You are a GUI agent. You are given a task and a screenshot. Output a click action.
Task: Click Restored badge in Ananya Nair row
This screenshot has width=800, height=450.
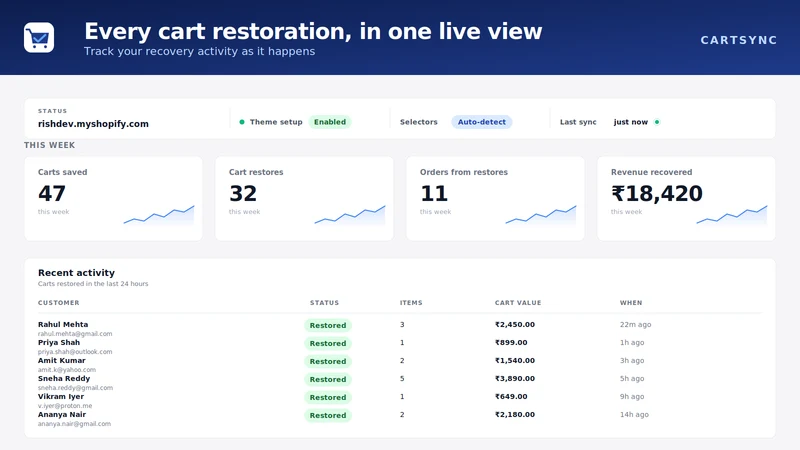click(x=328, y=415)
